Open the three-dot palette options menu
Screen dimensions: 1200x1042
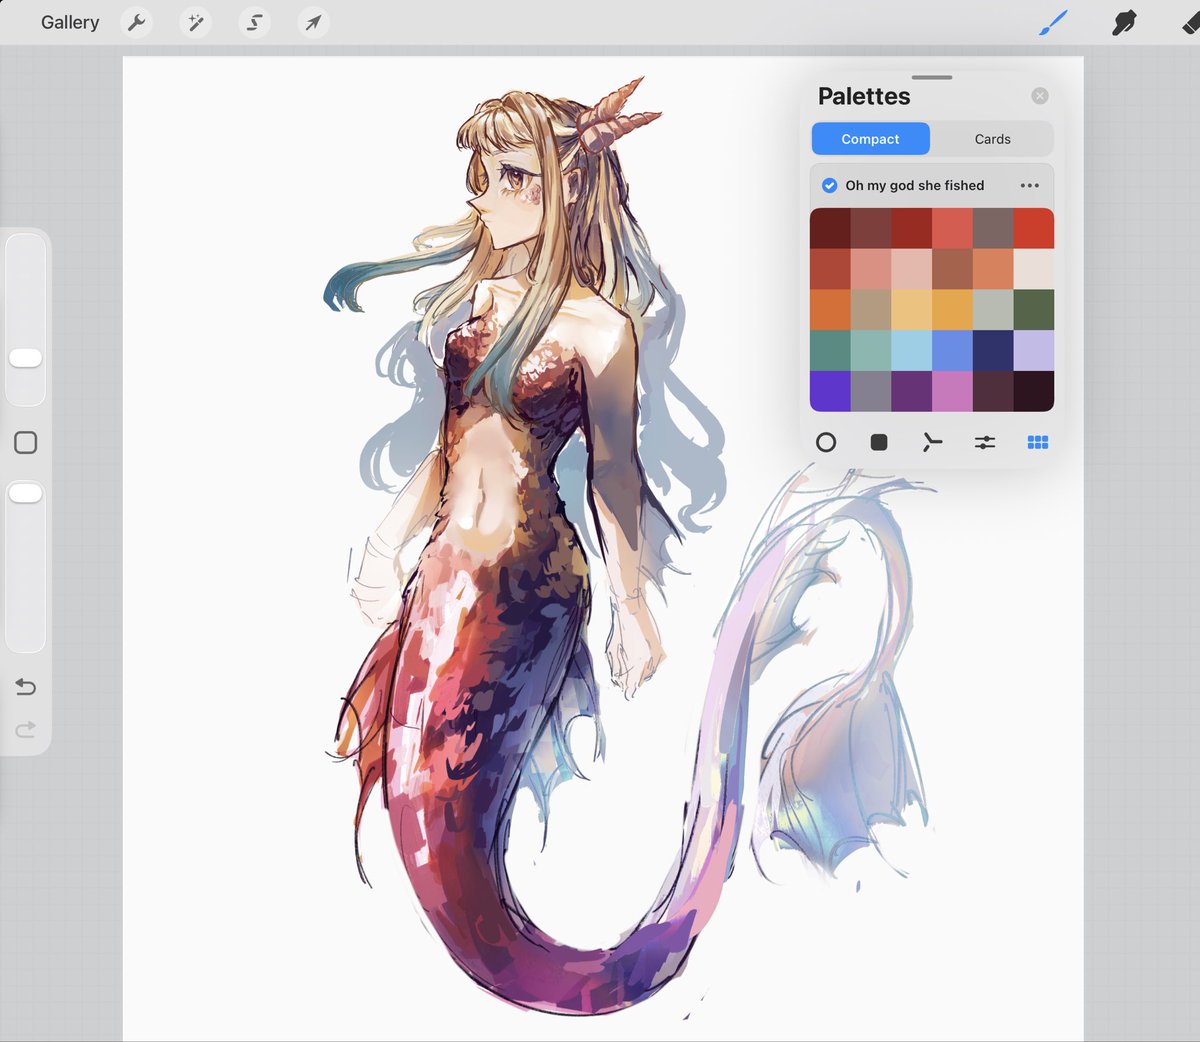tap(1030, 185)
